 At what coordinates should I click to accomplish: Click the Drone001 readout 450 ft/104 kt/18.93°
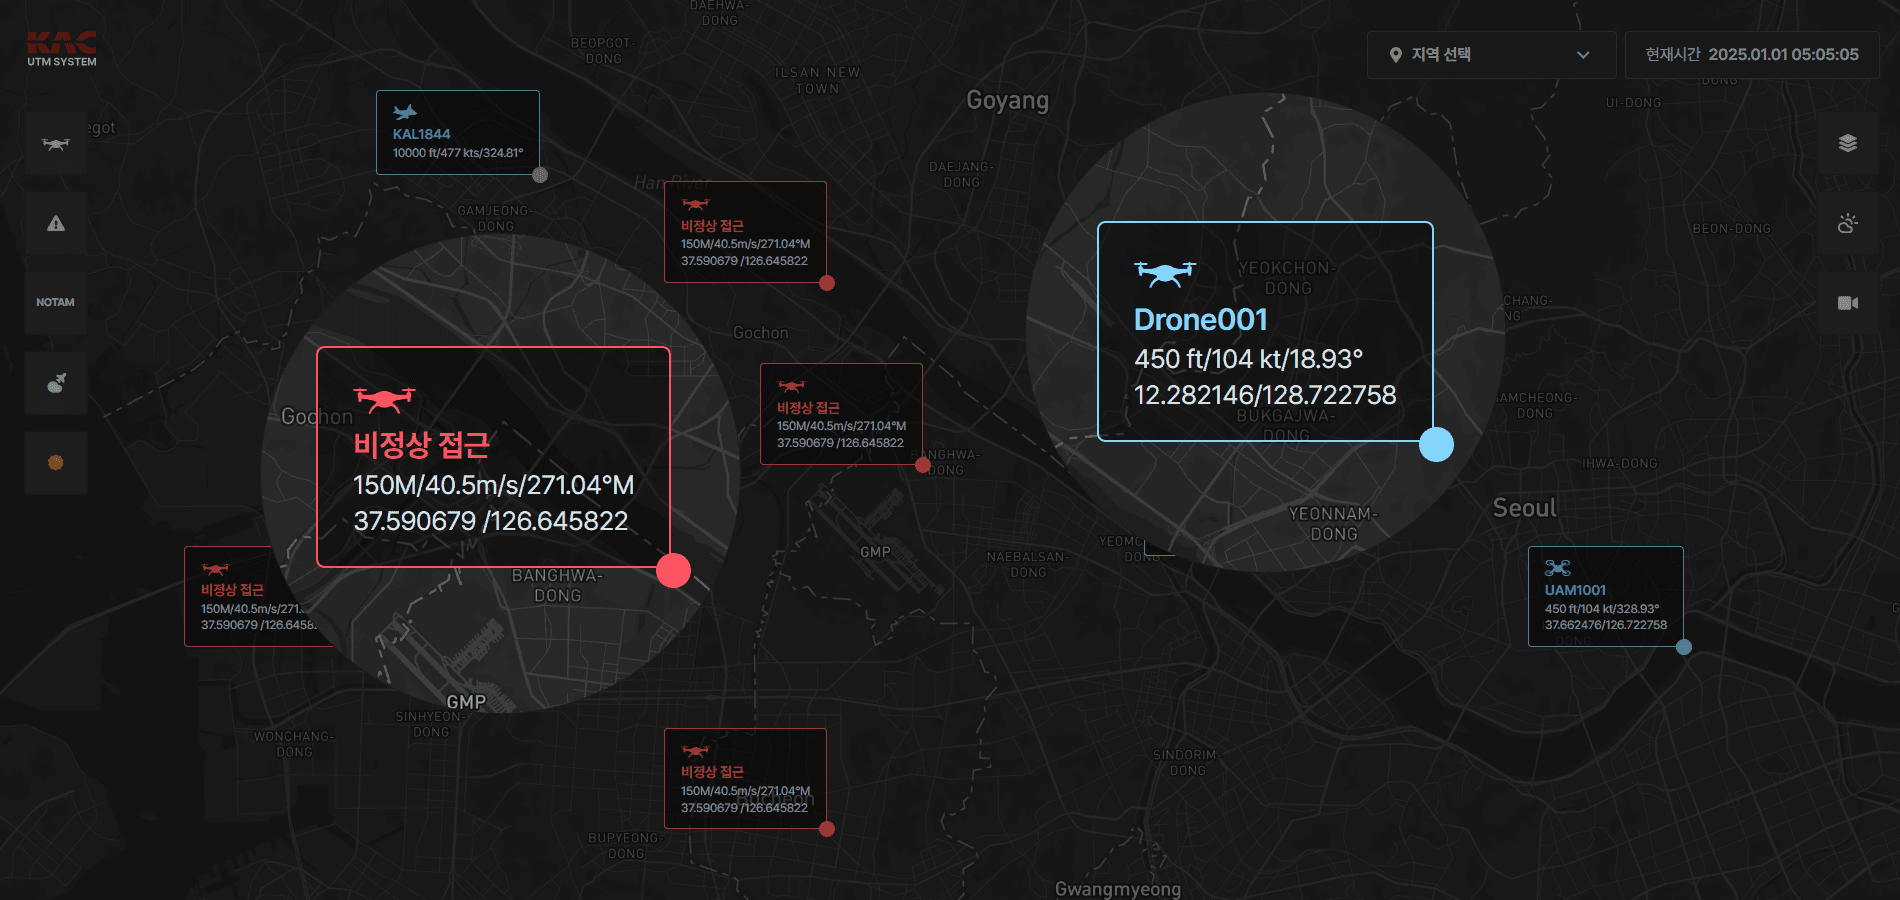[1249, 359]
